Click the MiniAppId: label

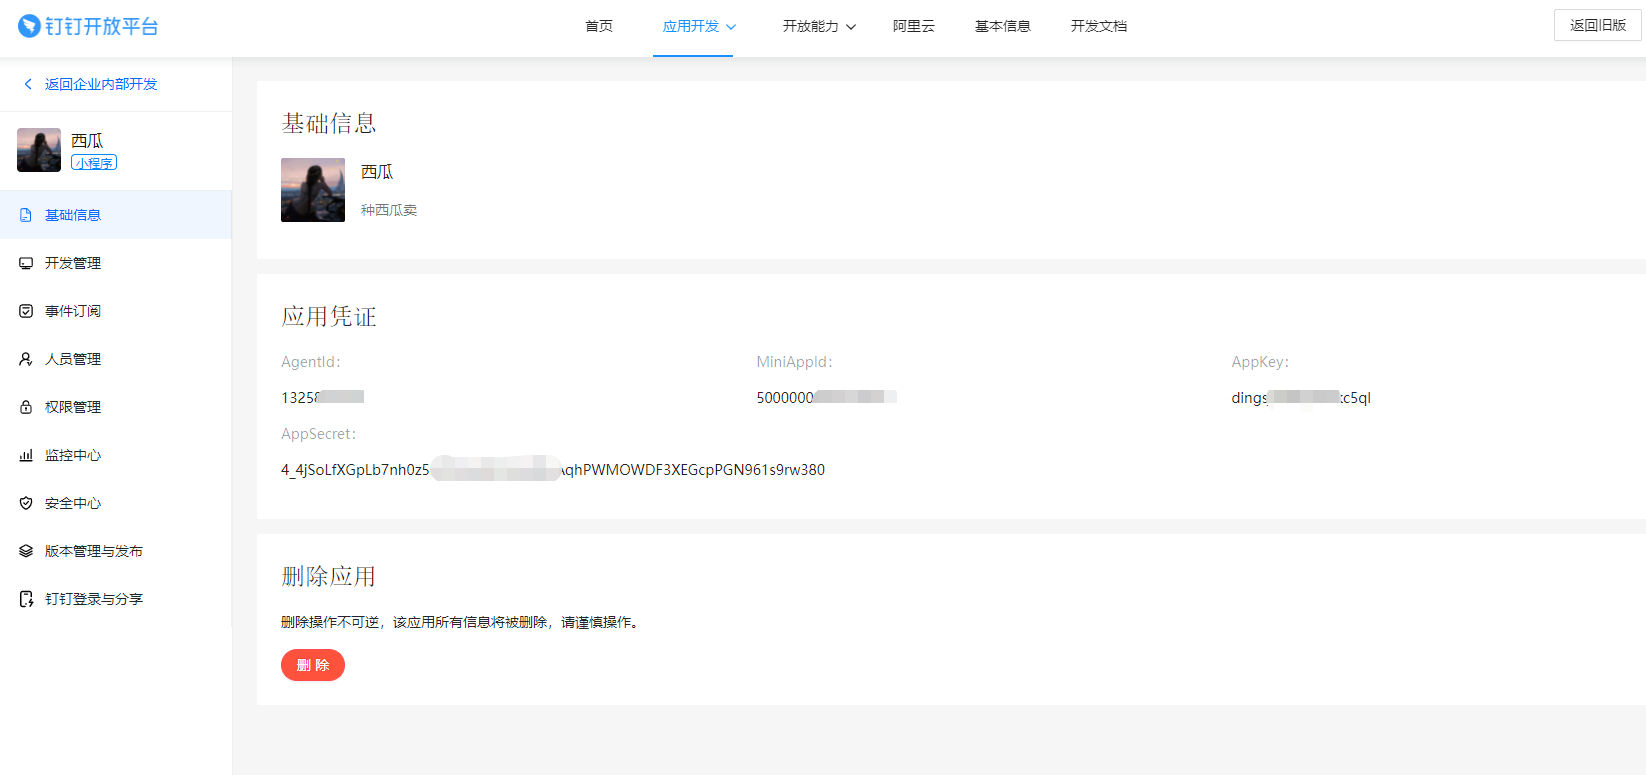(795, 362)
